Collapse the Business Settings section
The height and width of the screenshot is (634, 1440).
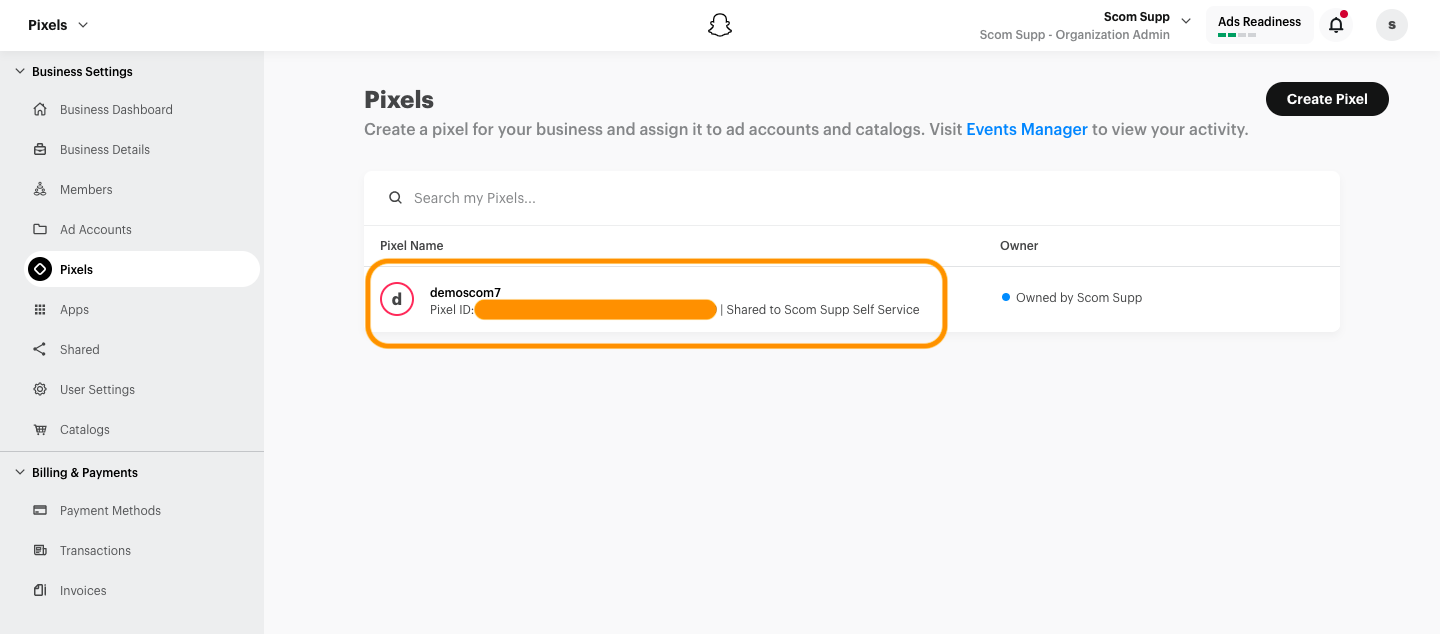[x=20, y=72]
